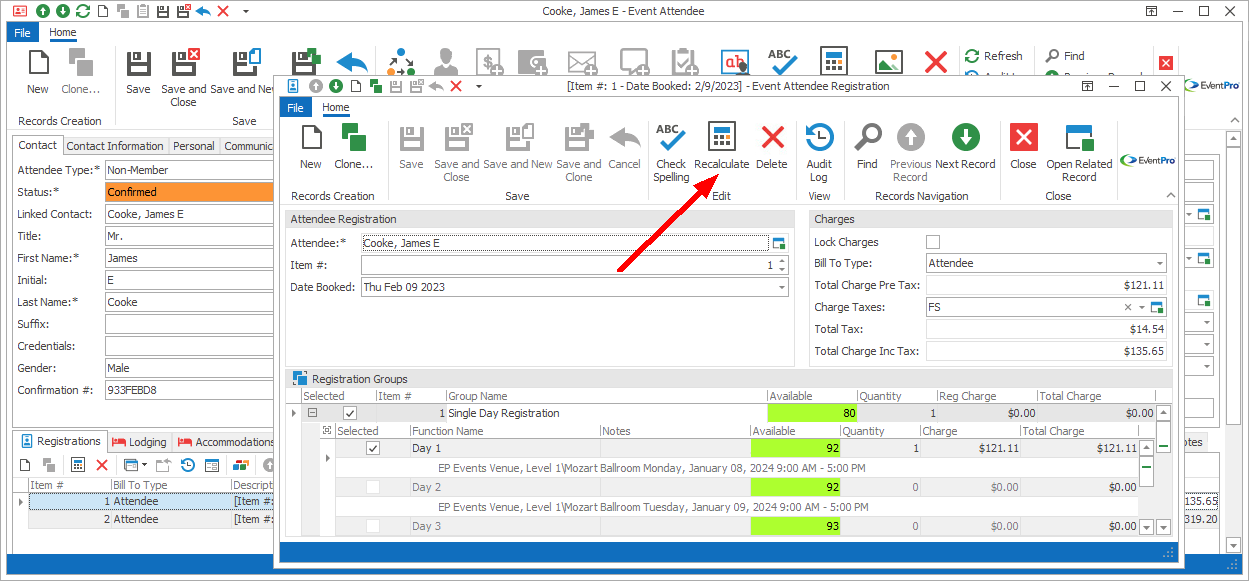Click the calculator icon in the main Event Attendee ribbon
Screen dimensions: 1249x581
click(834, 62)
